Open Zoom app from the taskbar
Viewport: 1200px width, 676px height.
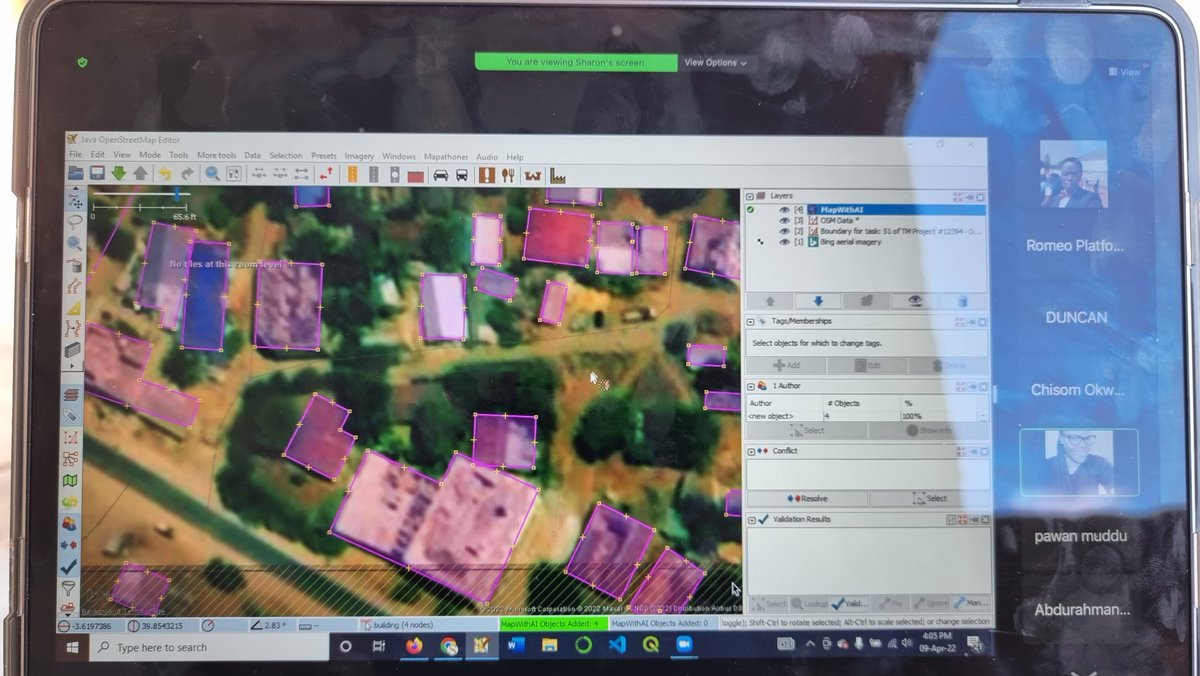click(685, 646)
